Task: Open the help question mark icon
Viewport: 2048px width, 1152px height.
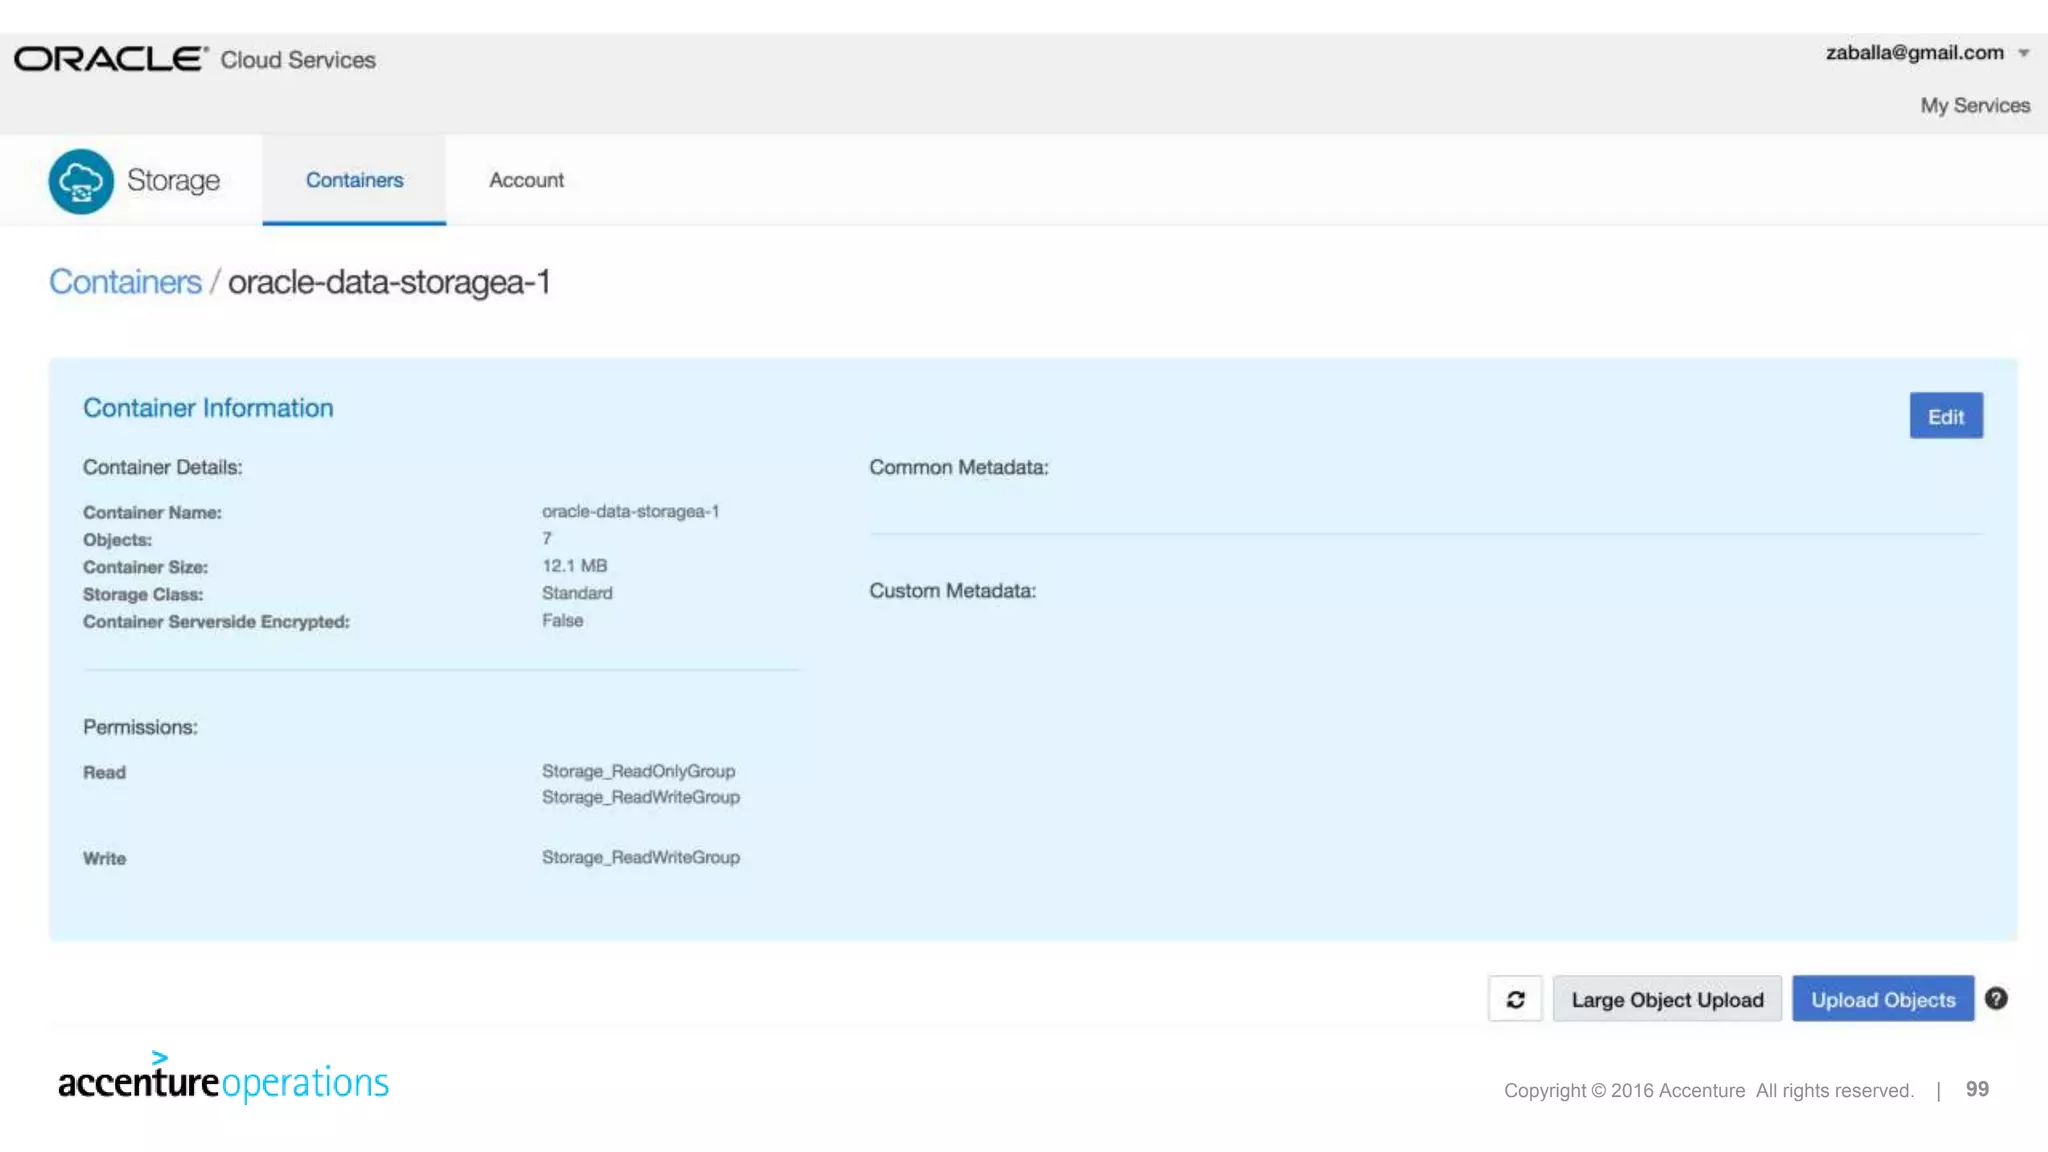Action: [x=1996, y=998]
